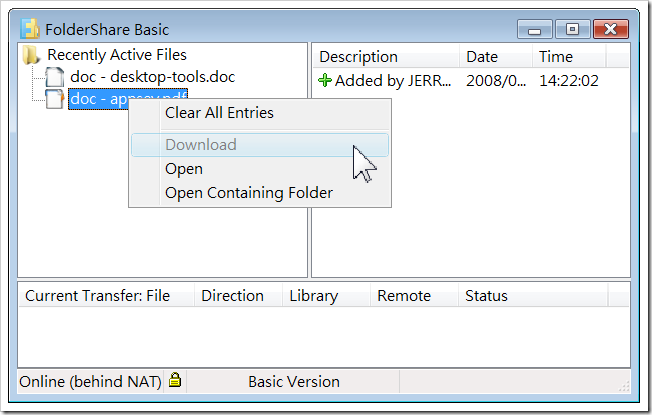
Task: Minimize the FolderShare Basic window
Action: (534, 30)
